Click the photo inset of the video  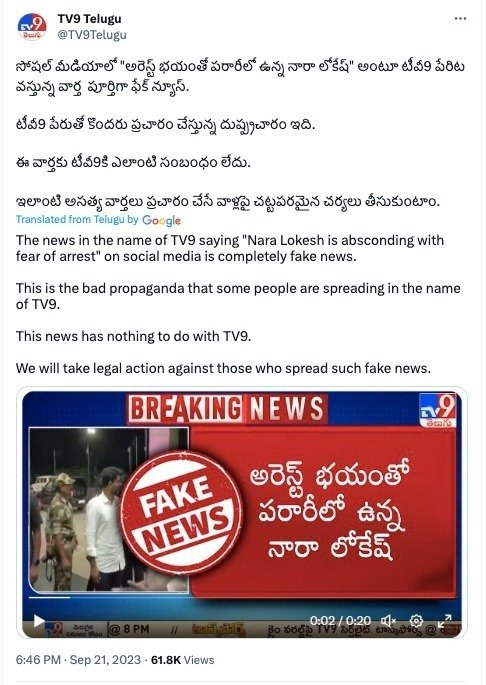pos(109,509)
